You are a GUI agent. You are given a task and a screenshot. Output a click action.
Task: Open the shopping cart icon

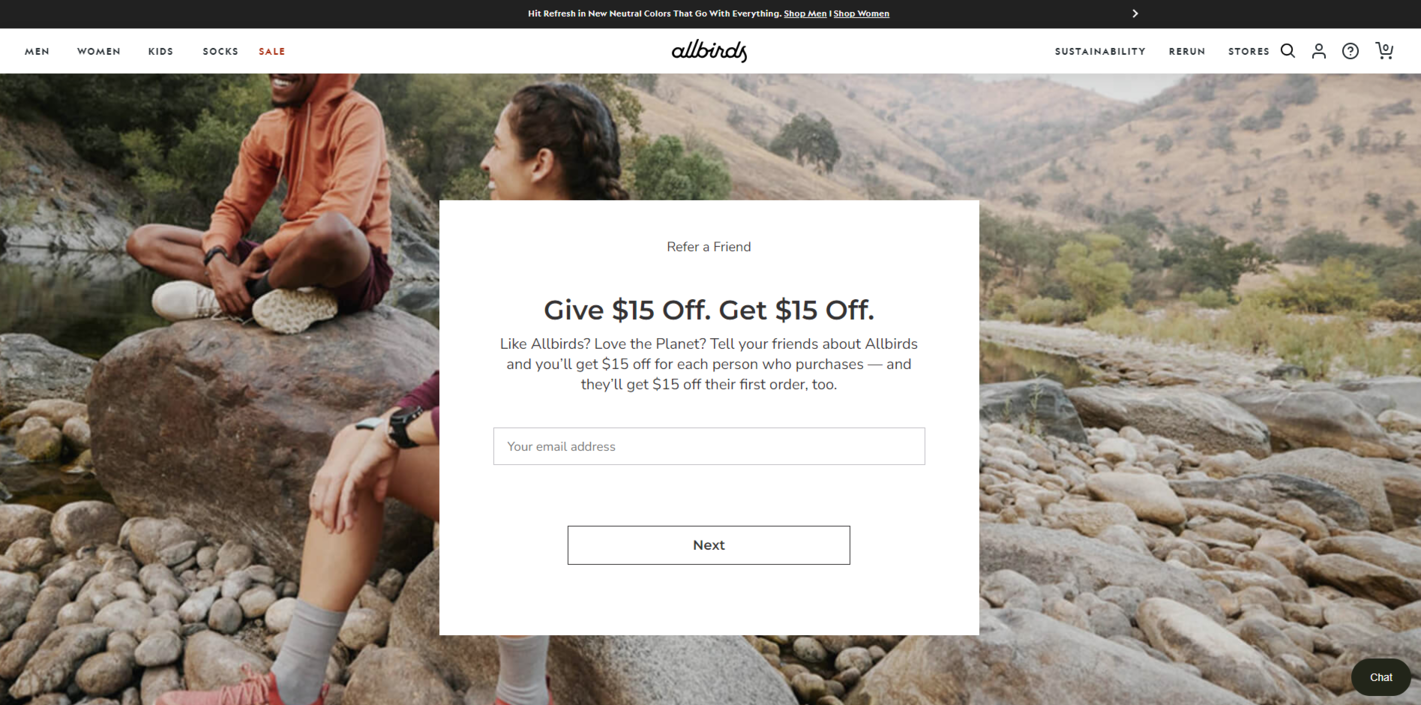click(1384, 50)
